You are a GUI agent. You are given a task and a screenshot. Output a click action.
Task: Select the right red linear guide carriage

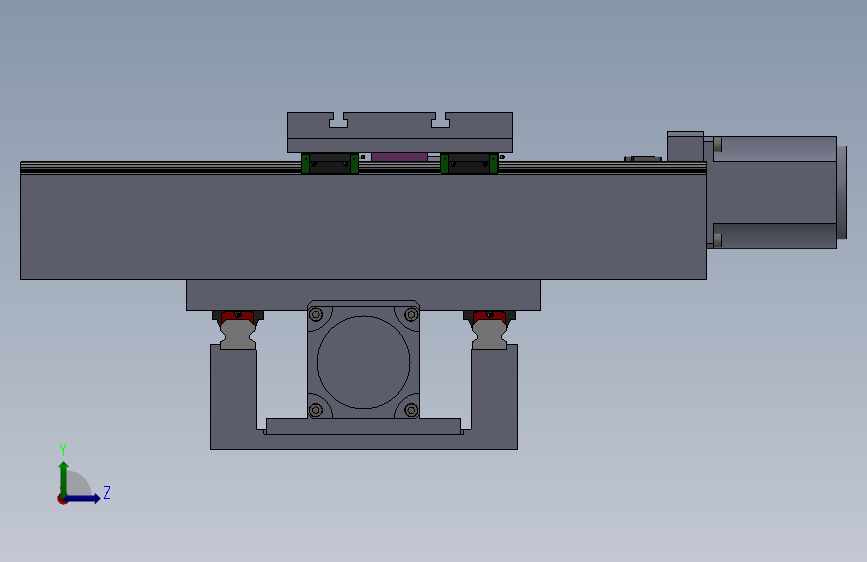[x=489, y=318]
